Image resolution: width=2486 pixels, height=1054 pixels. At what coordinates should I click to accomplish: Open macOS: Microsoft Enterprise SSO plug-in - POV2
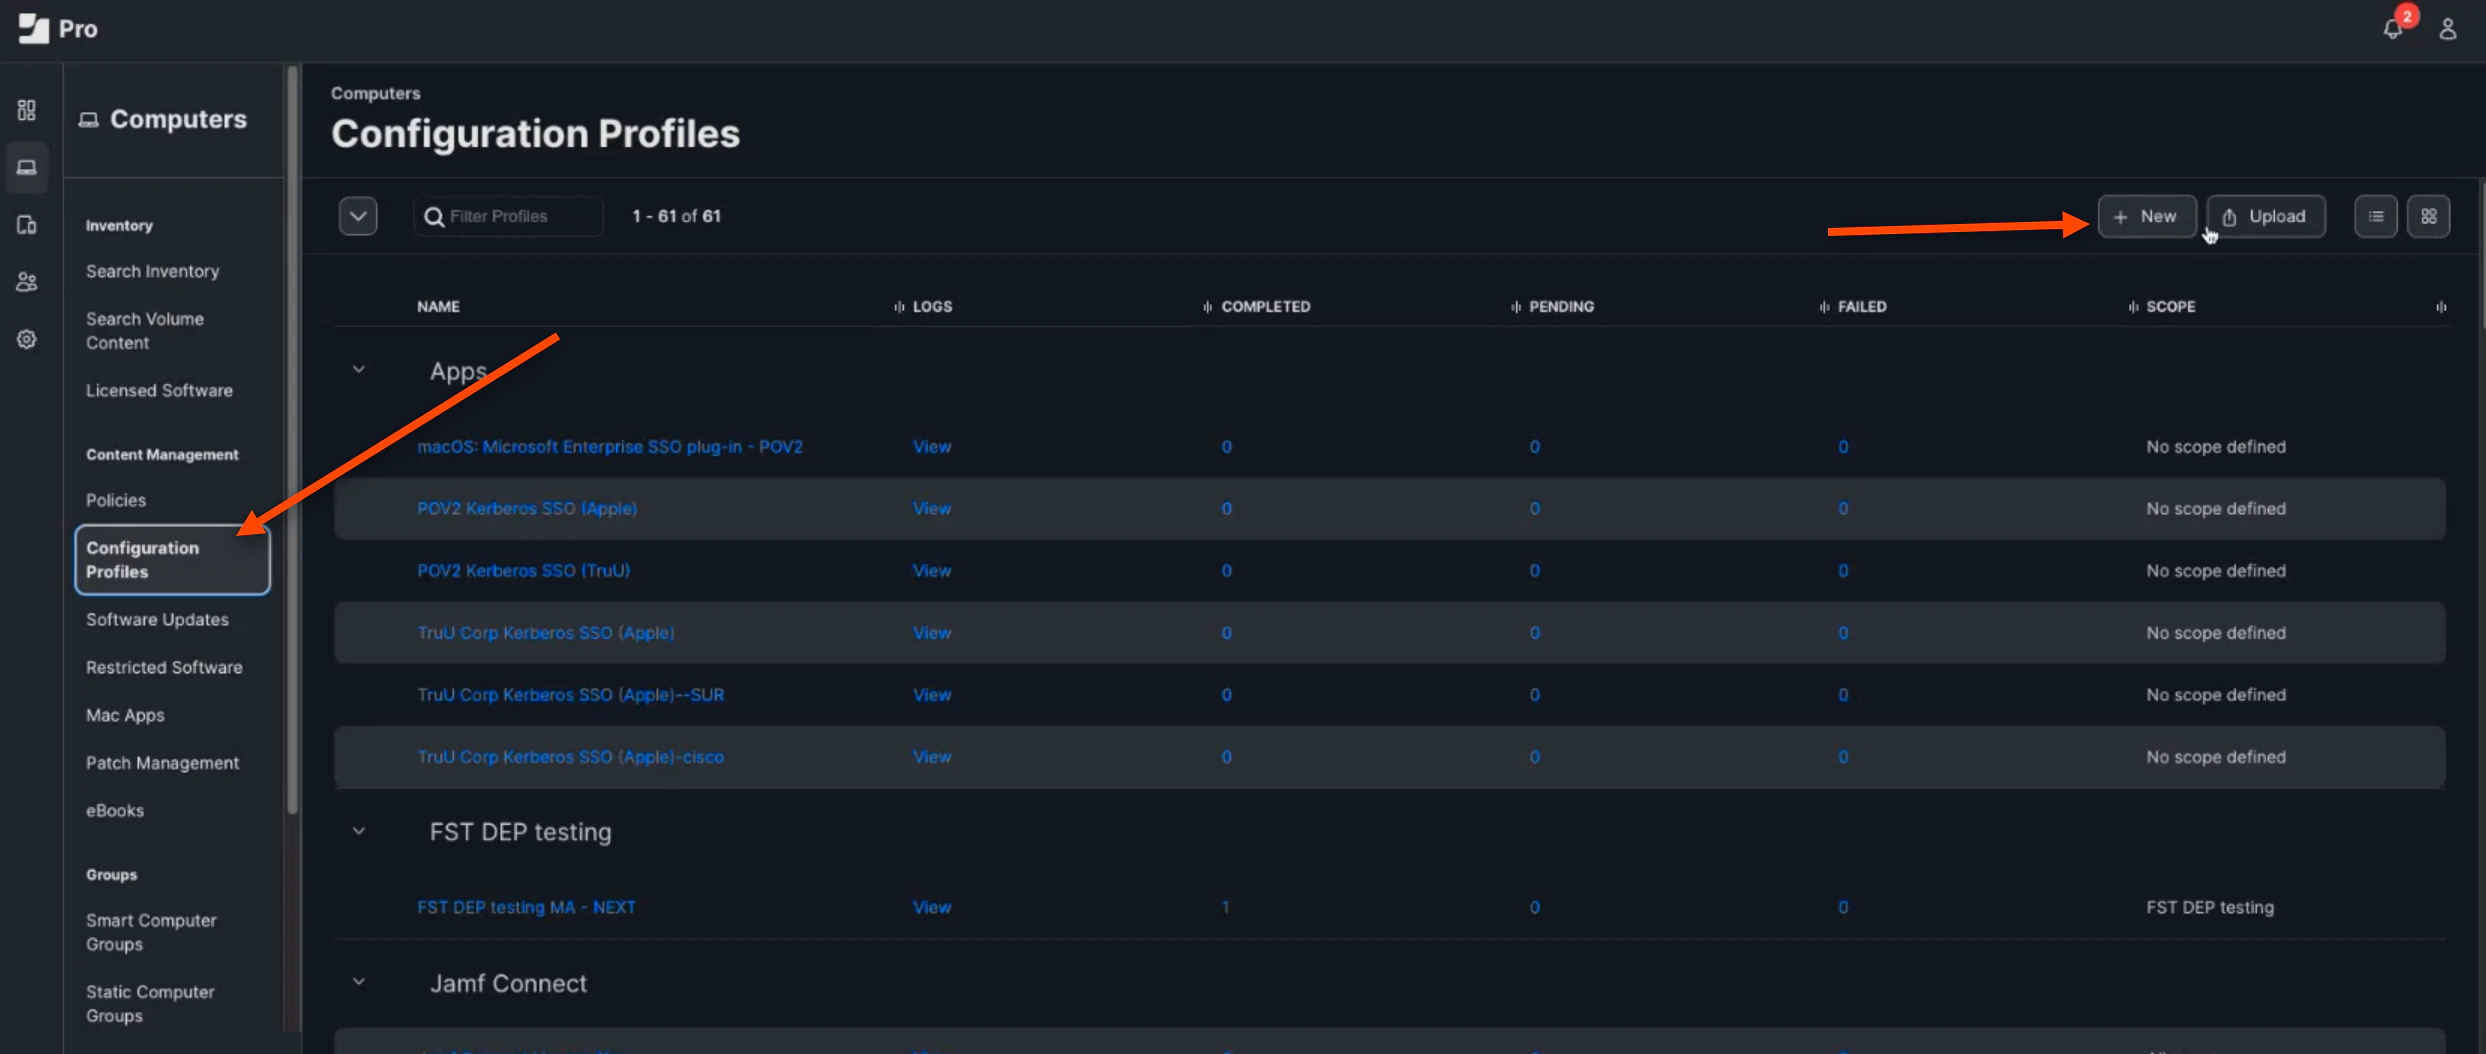click(610, 447)
